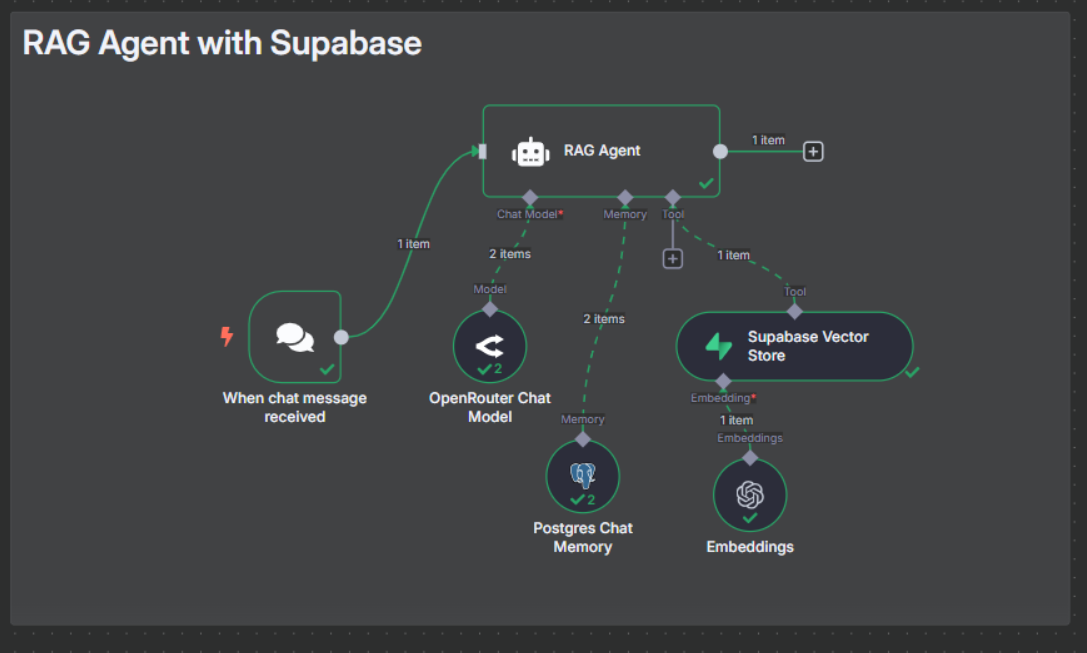Click the Embeddings diamond connector atop Embeddings node

tap(749, 458)
